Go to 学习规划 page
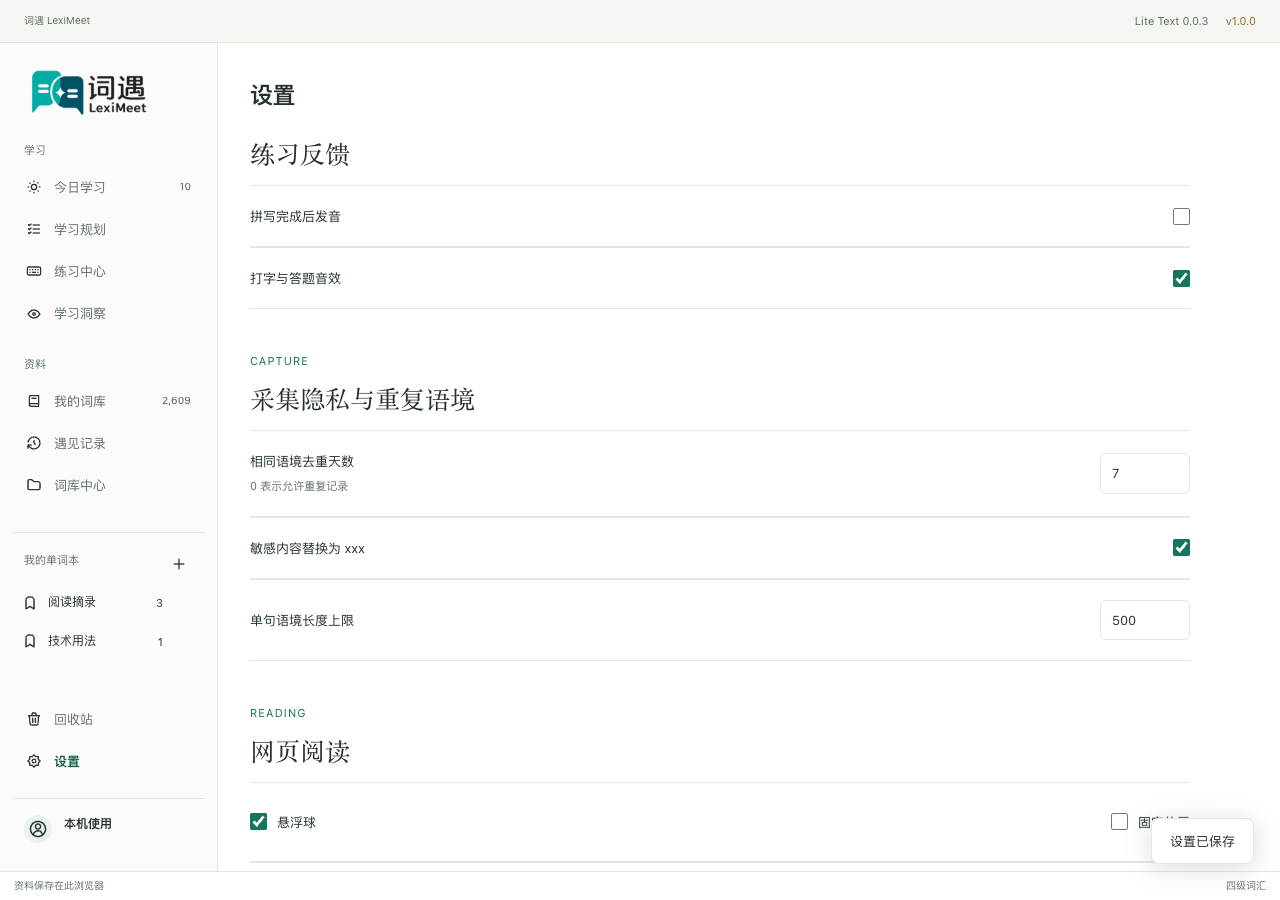1280x900 pixels. [108, 229]
